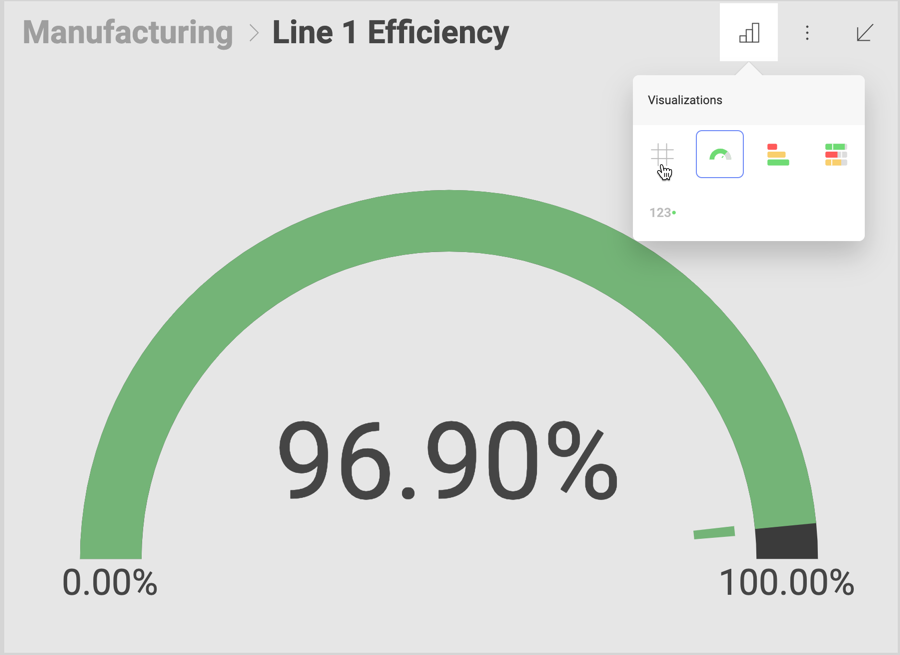The width and height of the screenshot is (900, 655).
Task: Click the 0.00% minimum label
Action: (110, 582)
